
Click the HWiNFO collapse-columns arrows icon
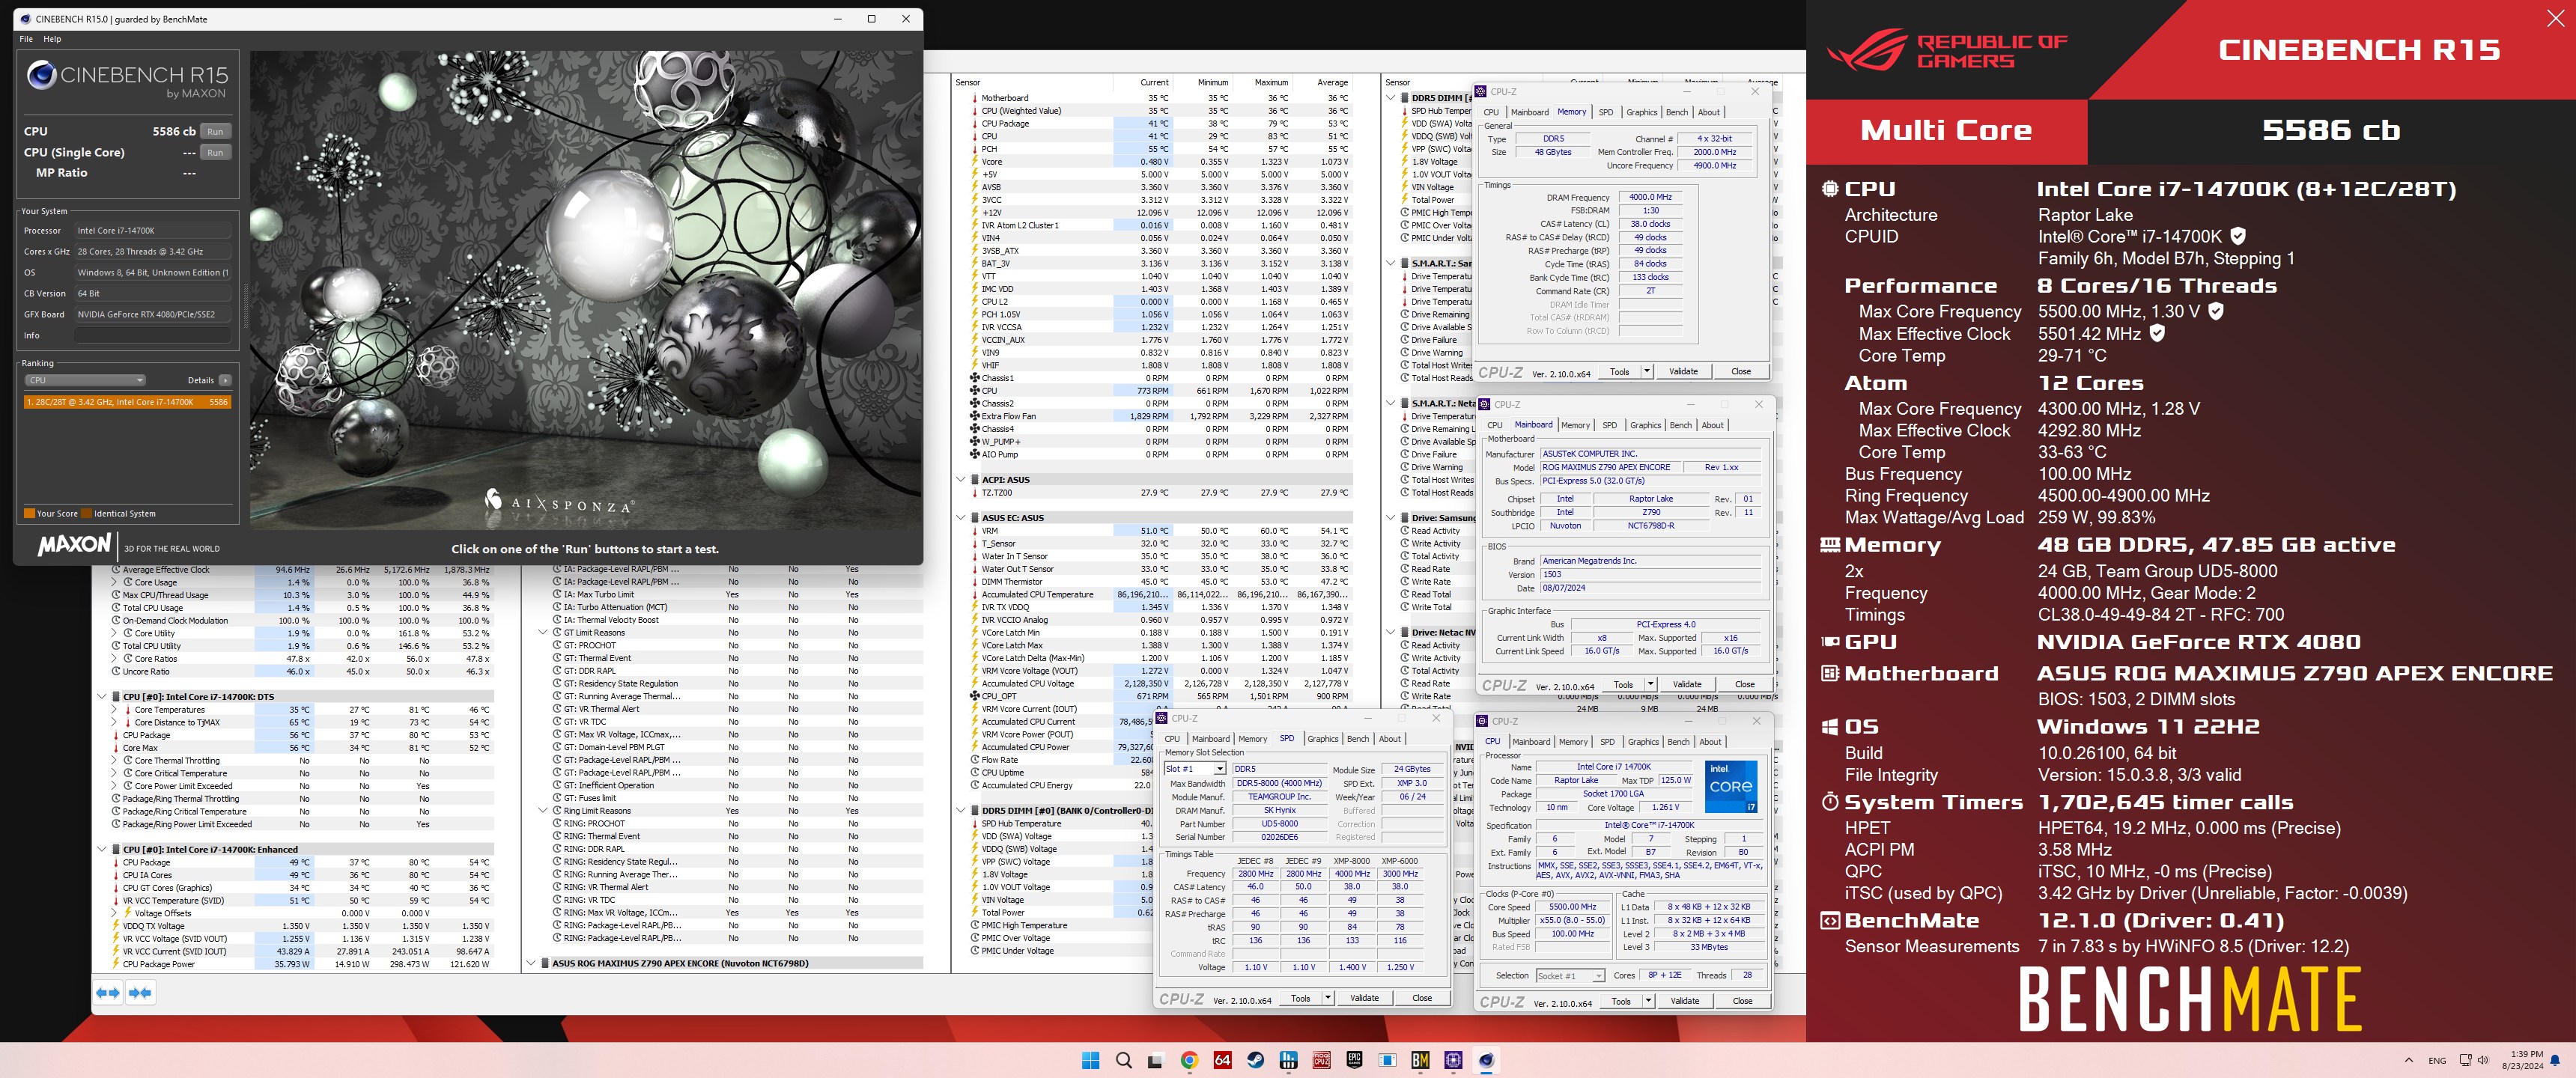140,992
